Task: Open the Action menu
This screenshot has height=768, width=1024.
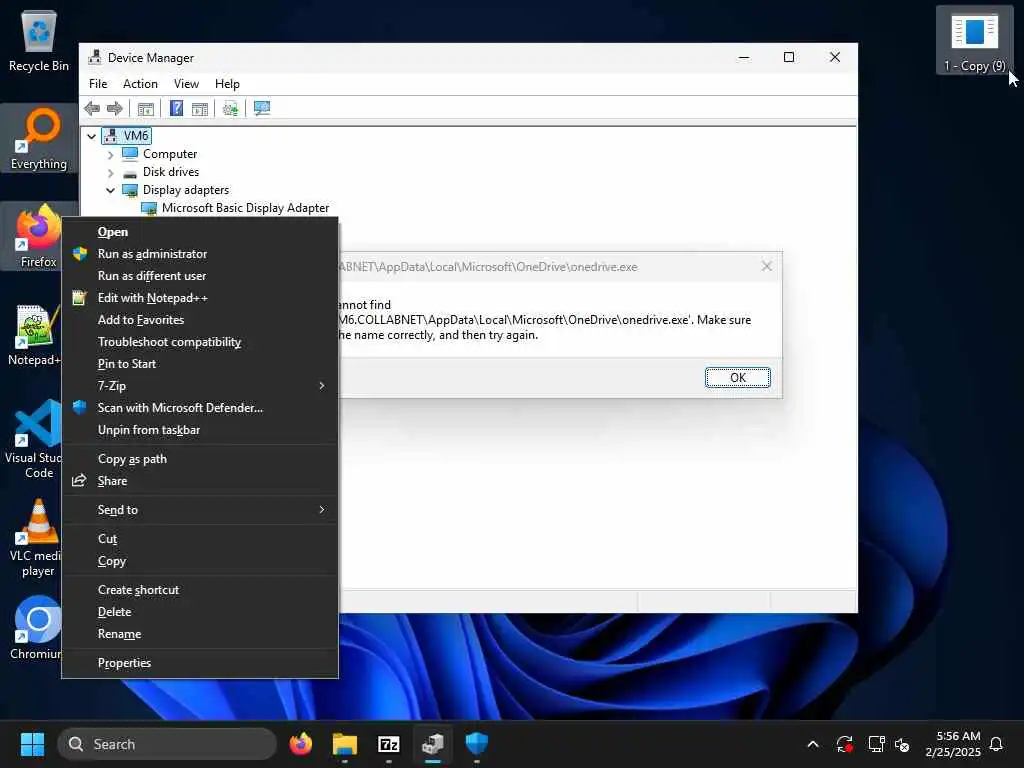Action: pos(140,84)
